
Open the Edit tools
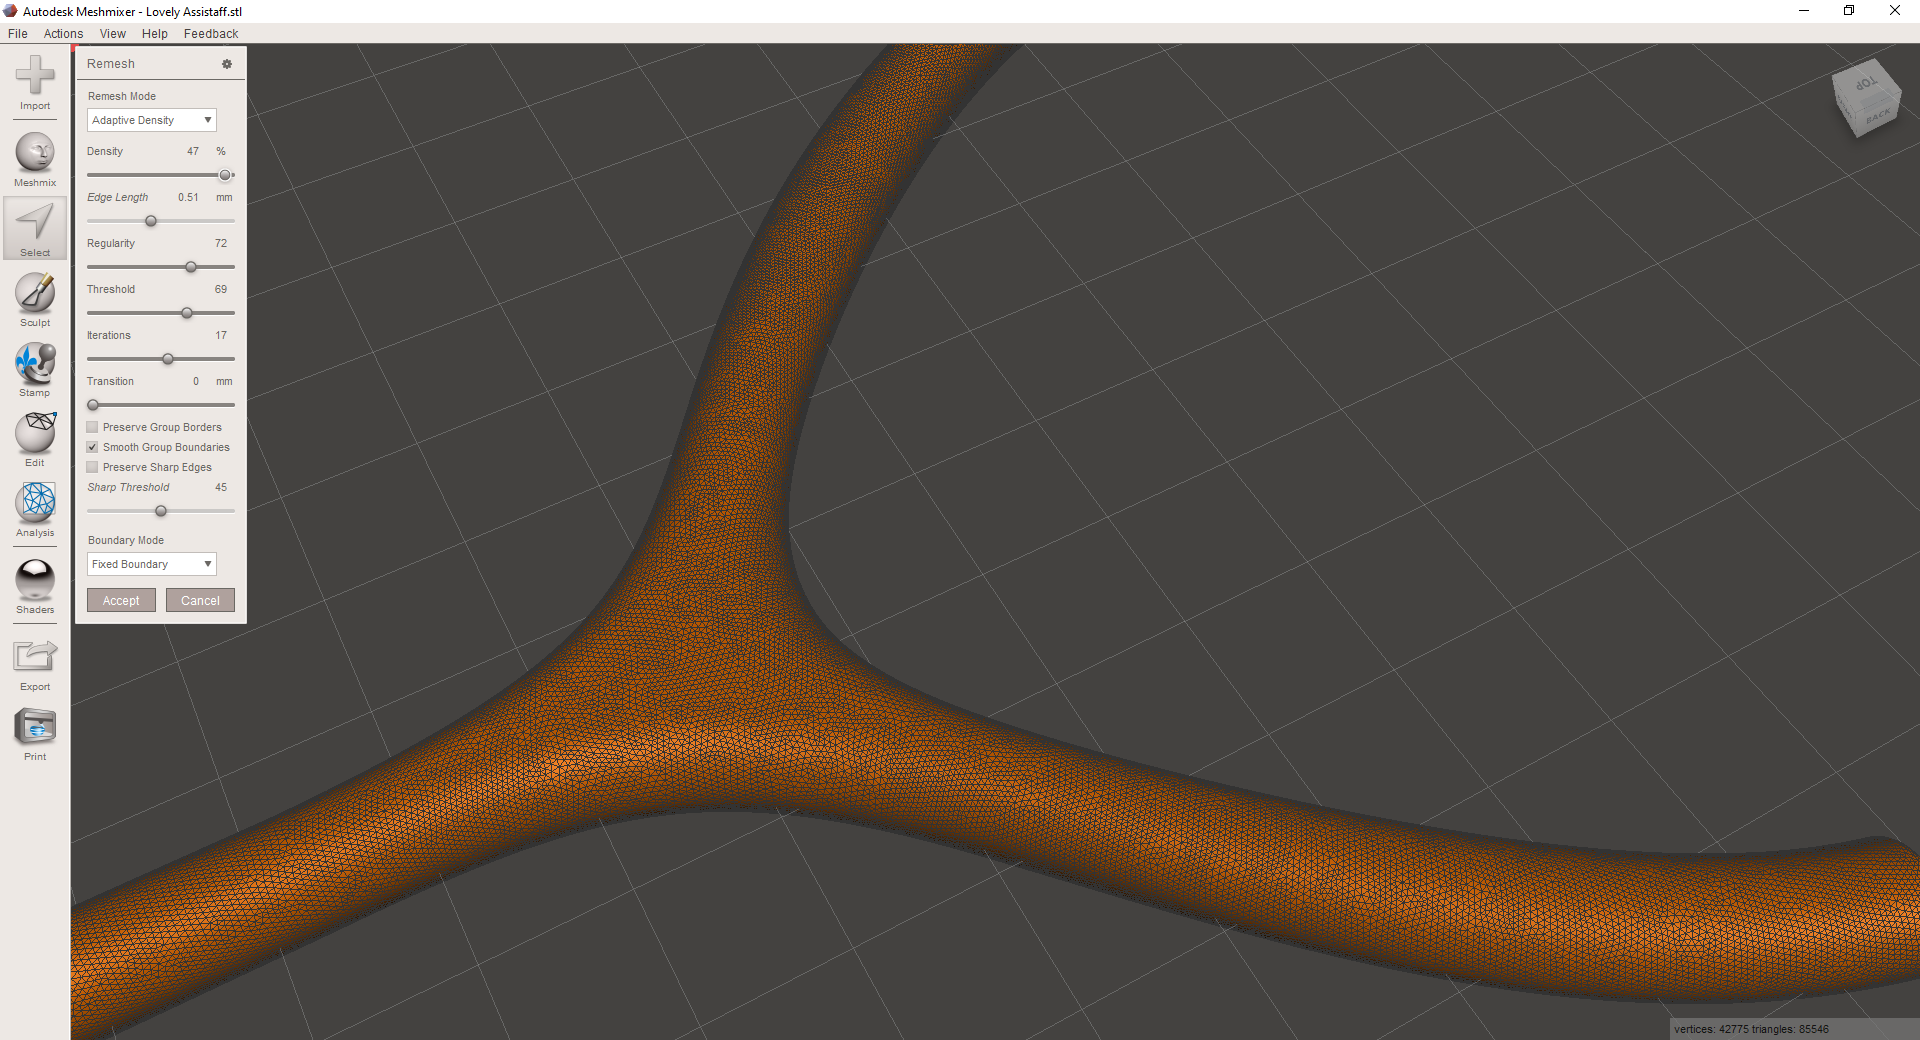tap(35, 440)
